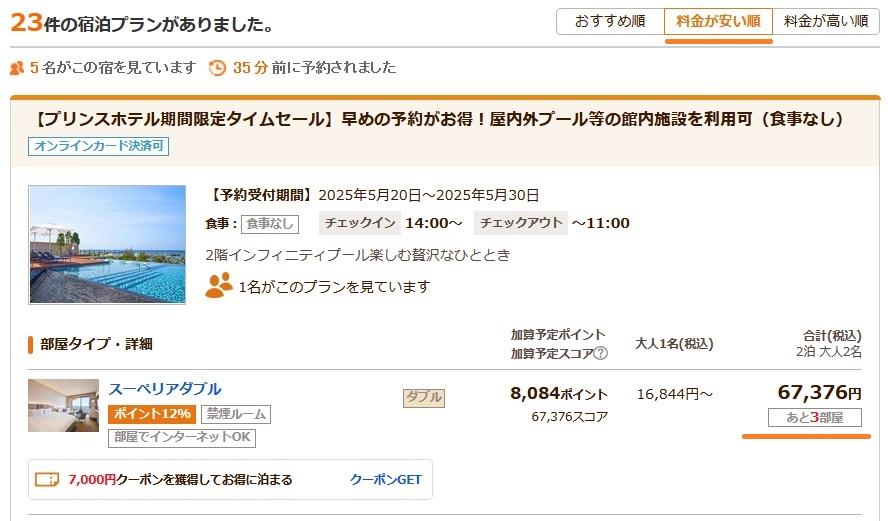Open the 加算予定スコア question mark help icon
888x521 pixels.
click(x=600, y=353)
